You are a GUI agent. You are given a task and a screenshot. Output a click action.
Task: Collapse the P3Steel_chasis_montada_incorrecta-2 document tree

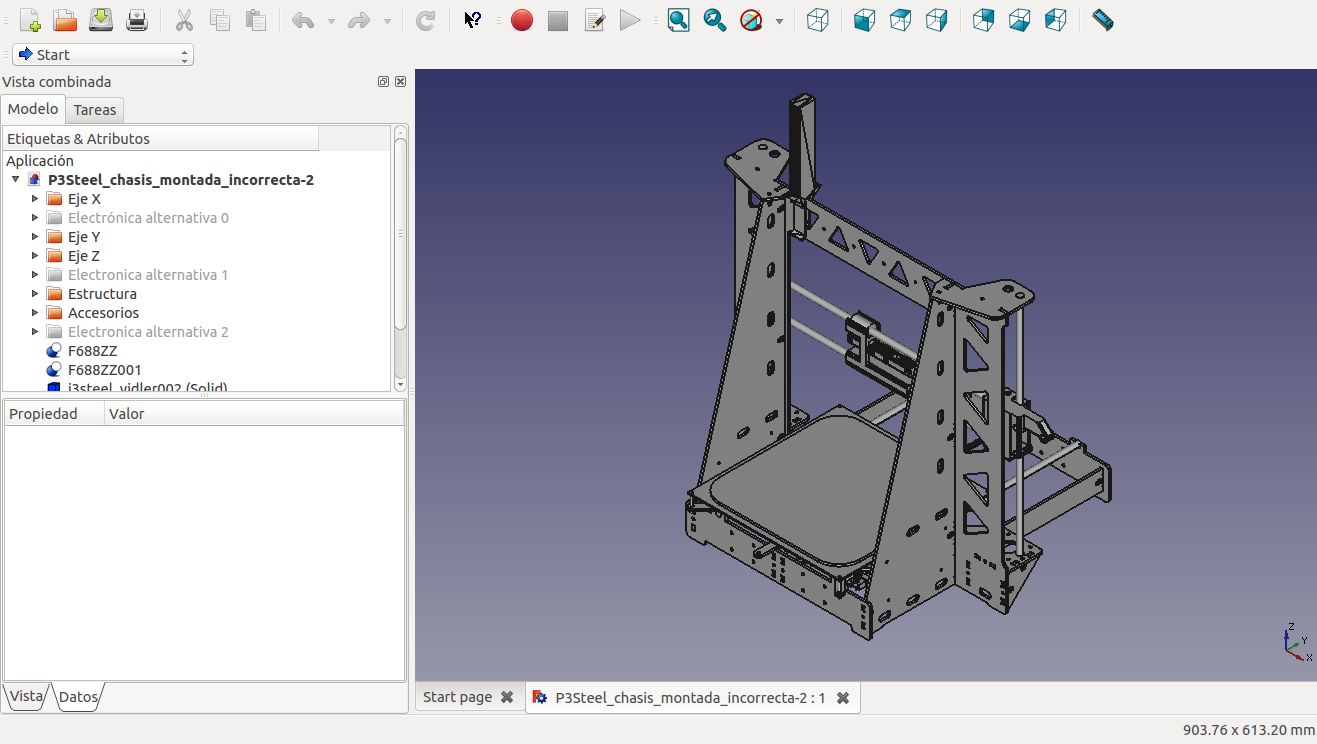16,180
